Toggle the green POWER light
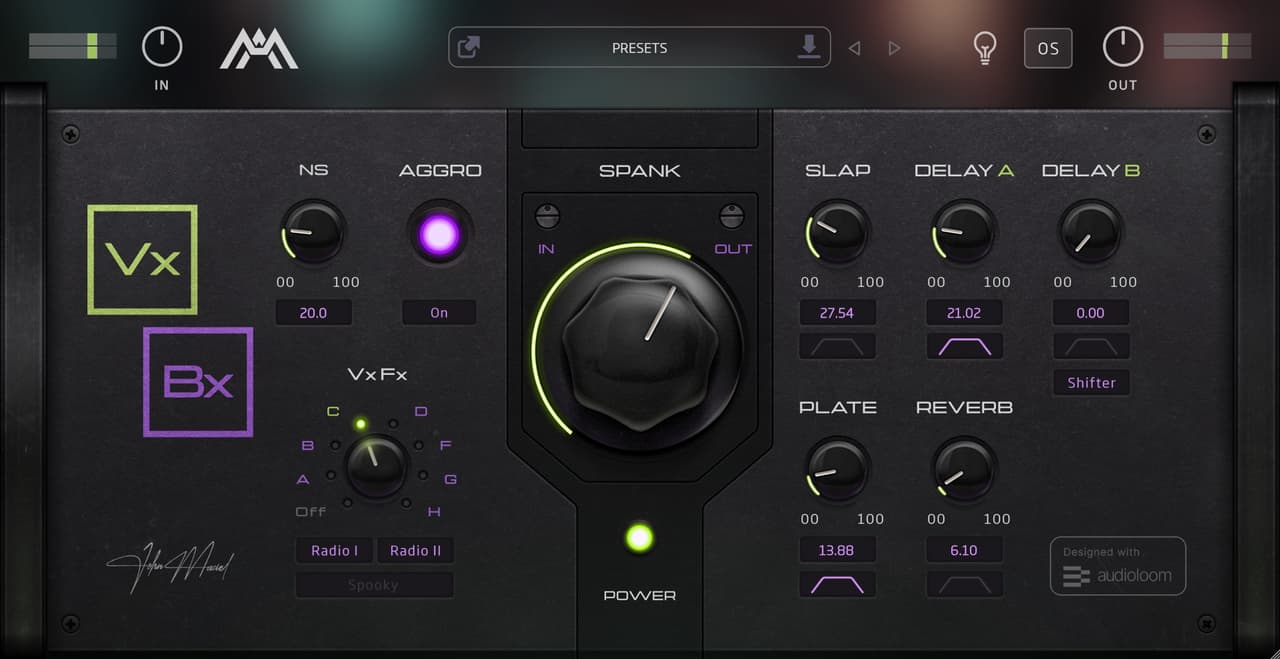 (x=639, y=538)
